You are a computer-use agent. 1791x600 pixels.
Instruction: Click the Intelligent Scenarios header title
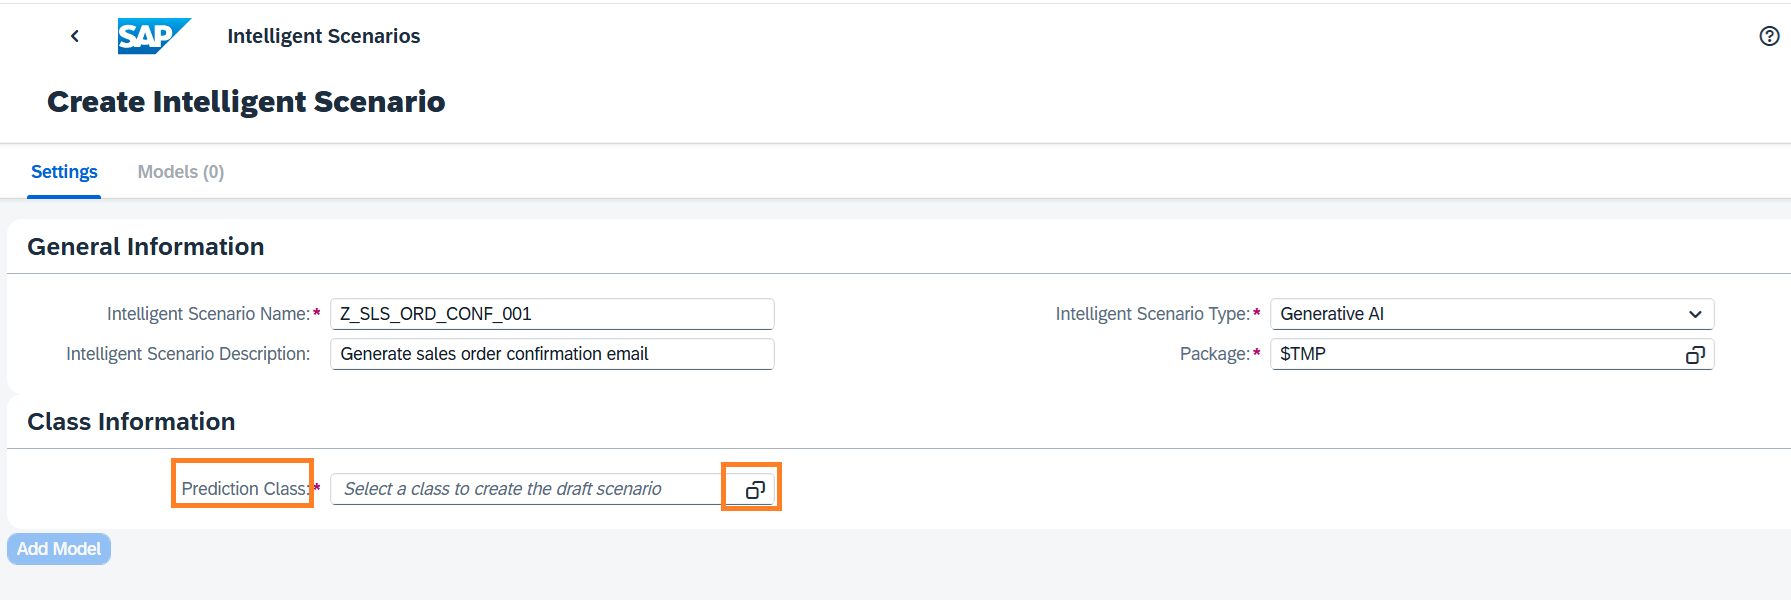(323, 36)
